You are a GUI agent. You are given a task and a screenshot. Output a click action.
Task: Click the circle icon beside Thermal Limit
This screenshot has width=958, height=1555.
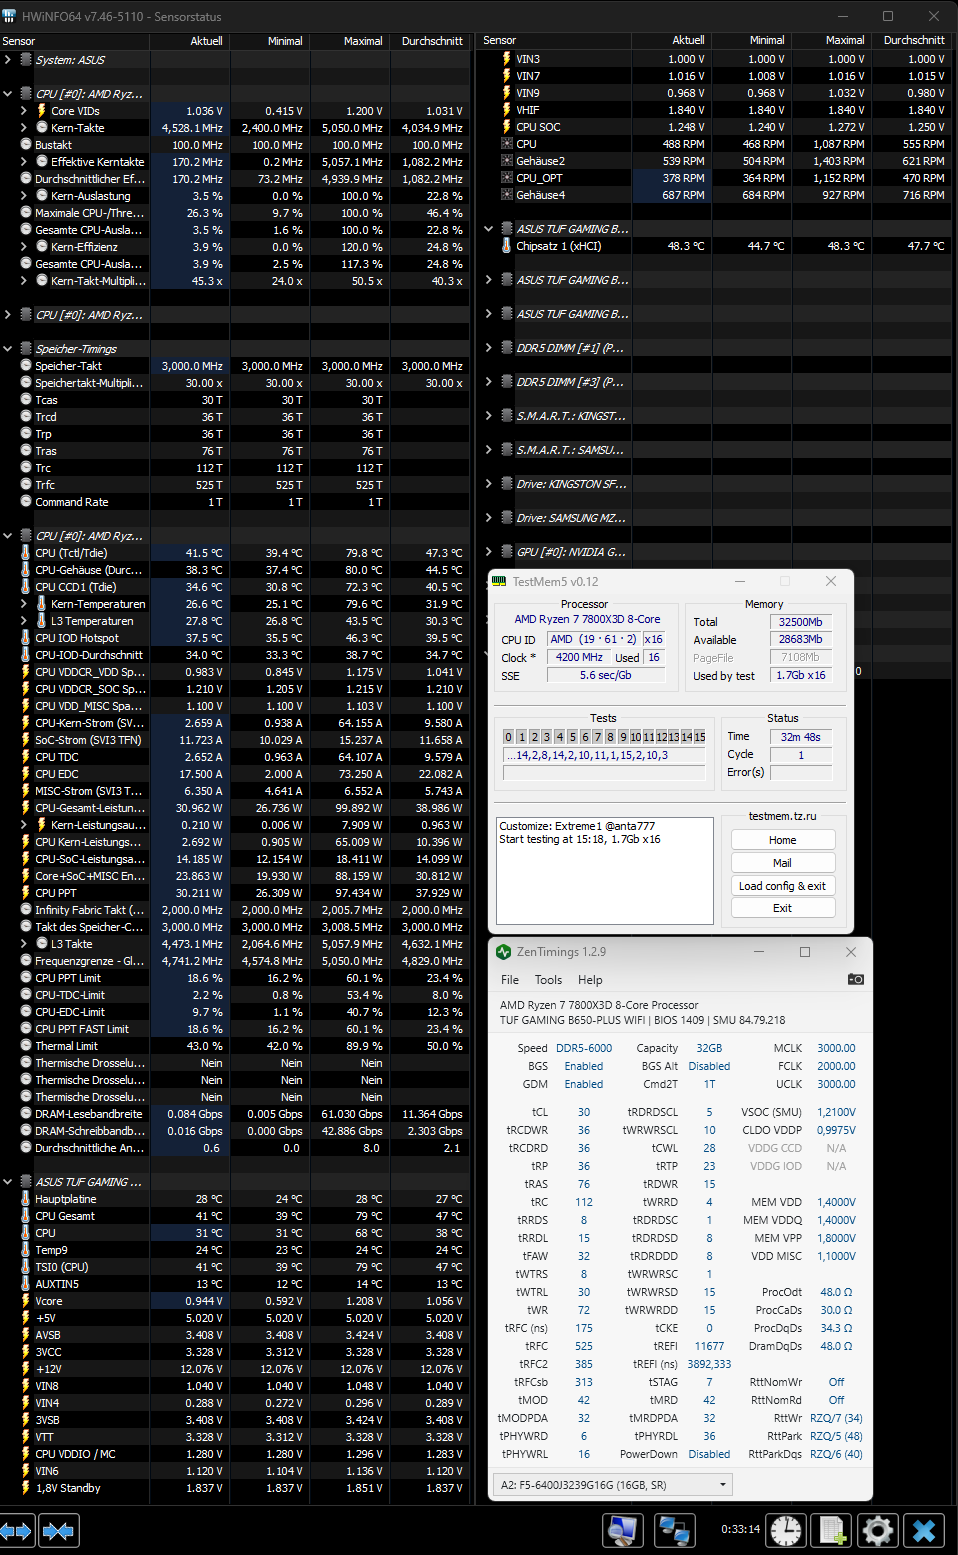(x=27, y=1046)
